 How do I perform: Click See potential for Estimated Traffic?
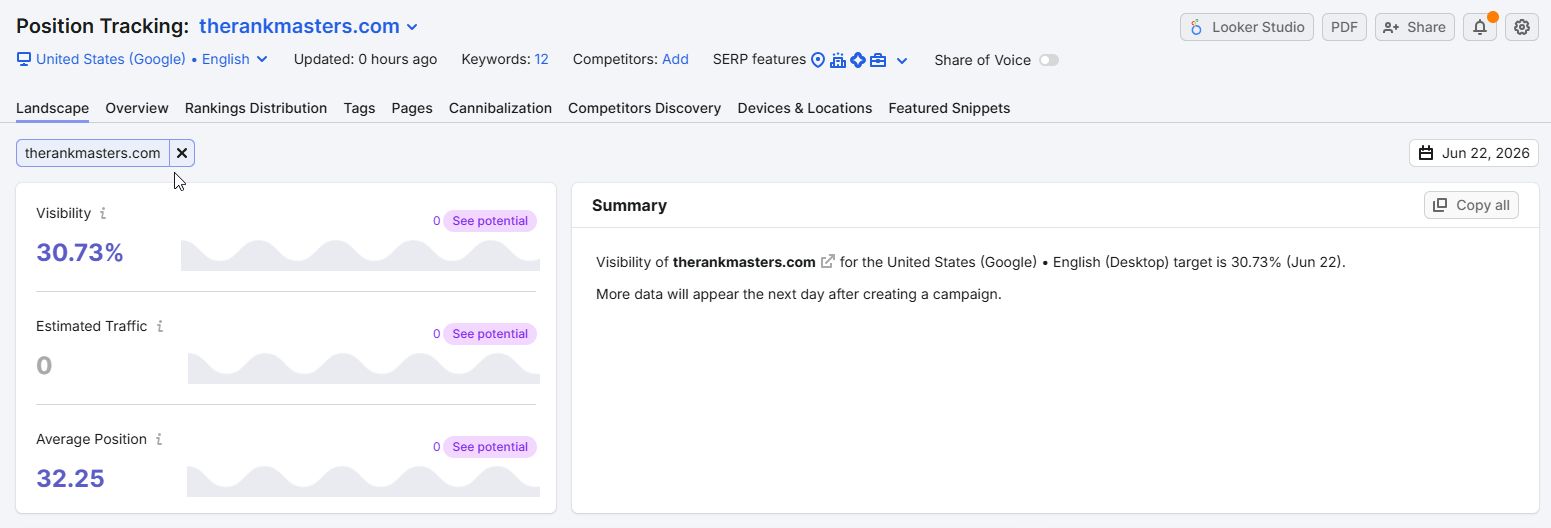490,334
